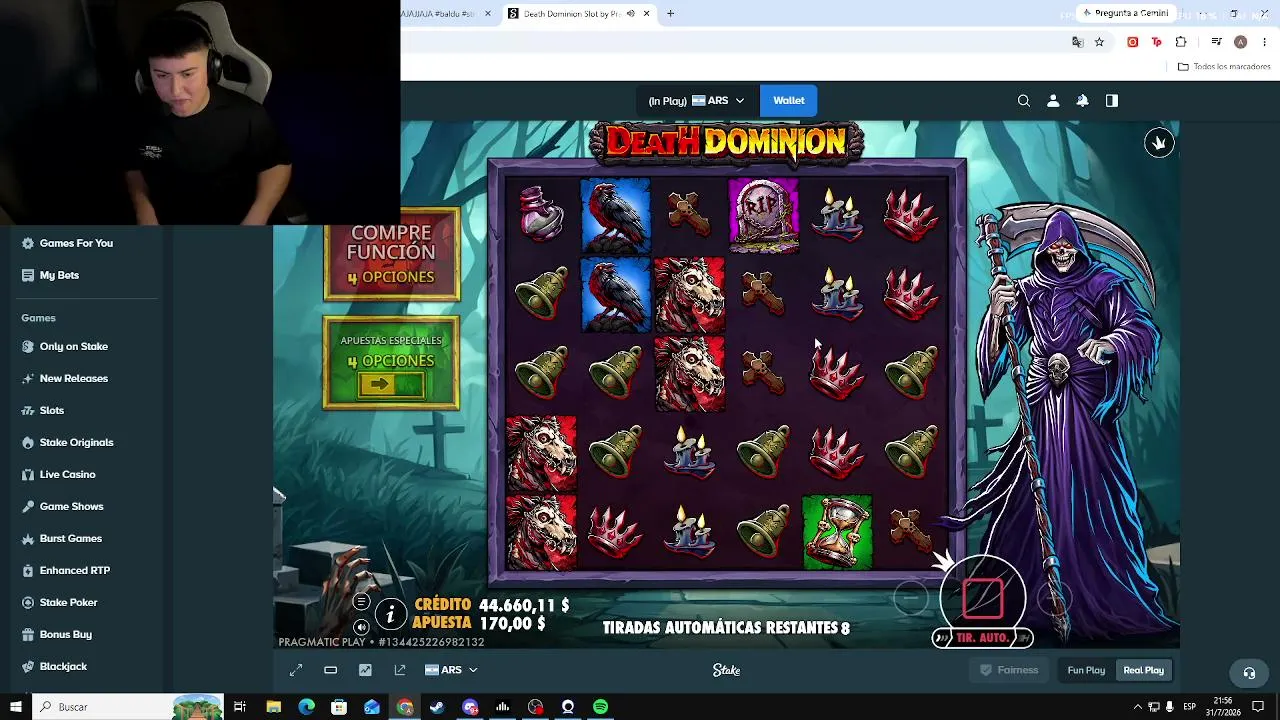Go to Game Shows
This screenshot has width=1280, height=720.
[71, 506]
